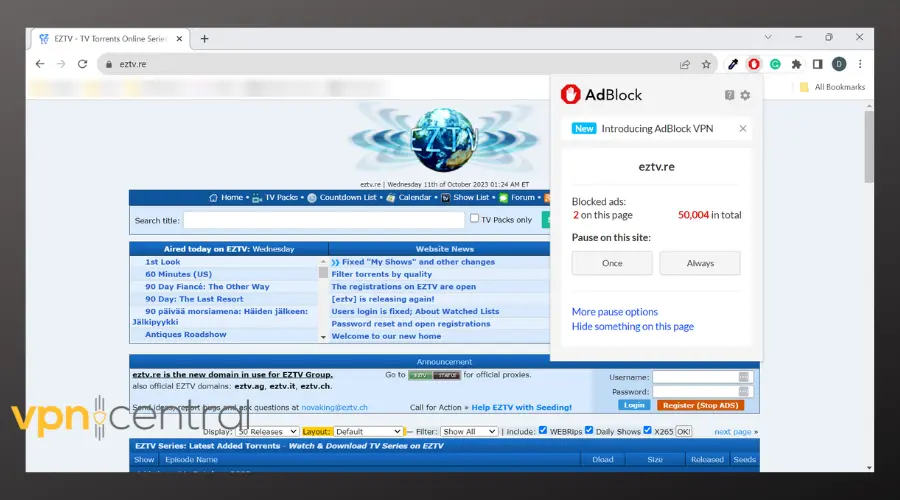The image size is (900, 500).
Task: Open Chrome's three-dot menu
Action: click(860, 64)
